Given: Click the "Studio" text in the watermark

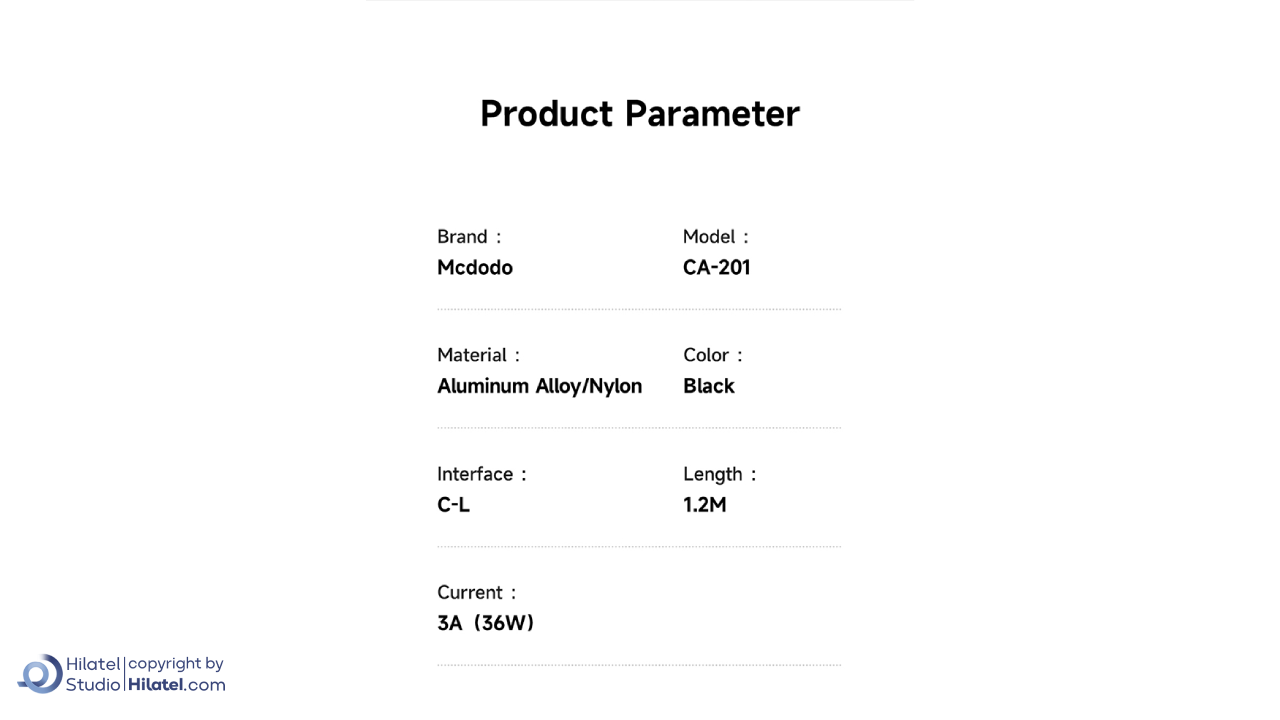Looking at the screenshot, I should [93, 685].
